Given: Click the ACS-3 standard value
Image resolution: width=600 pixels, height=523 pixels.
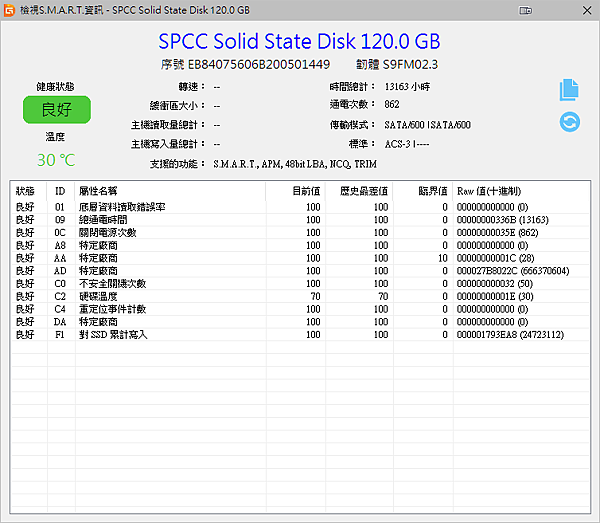Looking at the screenshot, I should (x=407, y=144).
